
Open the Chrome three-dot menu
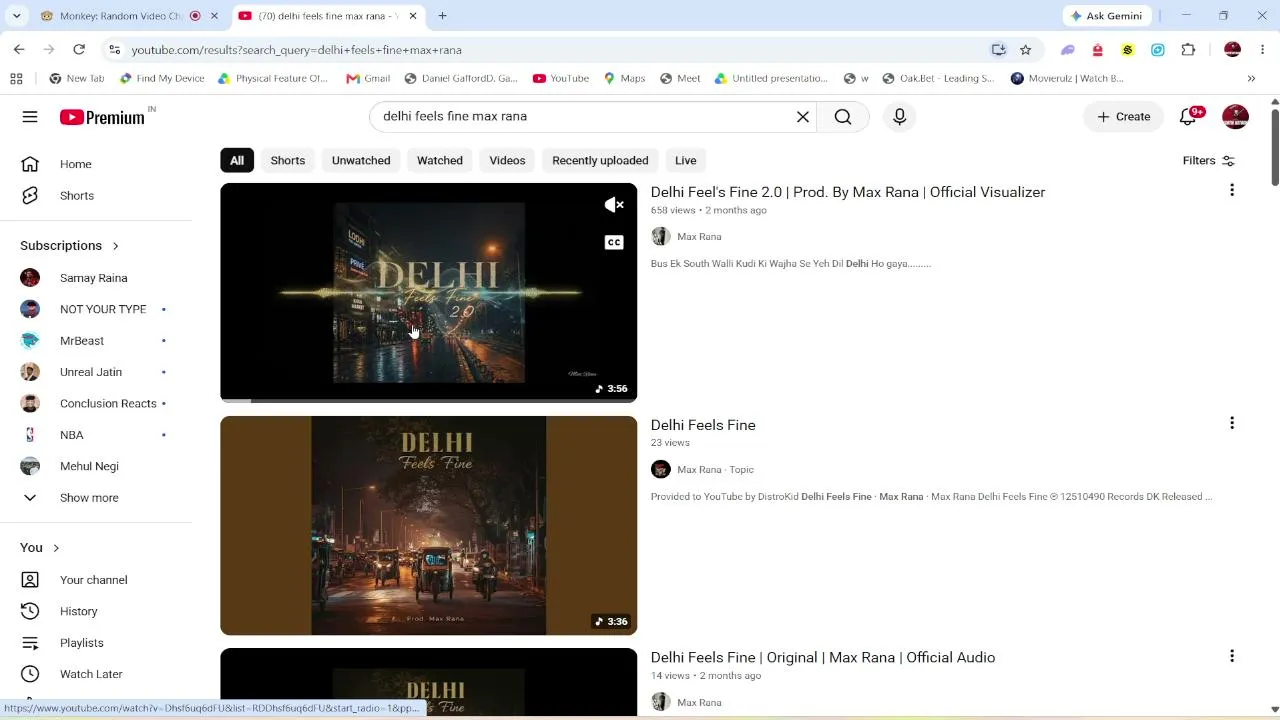1262,50
